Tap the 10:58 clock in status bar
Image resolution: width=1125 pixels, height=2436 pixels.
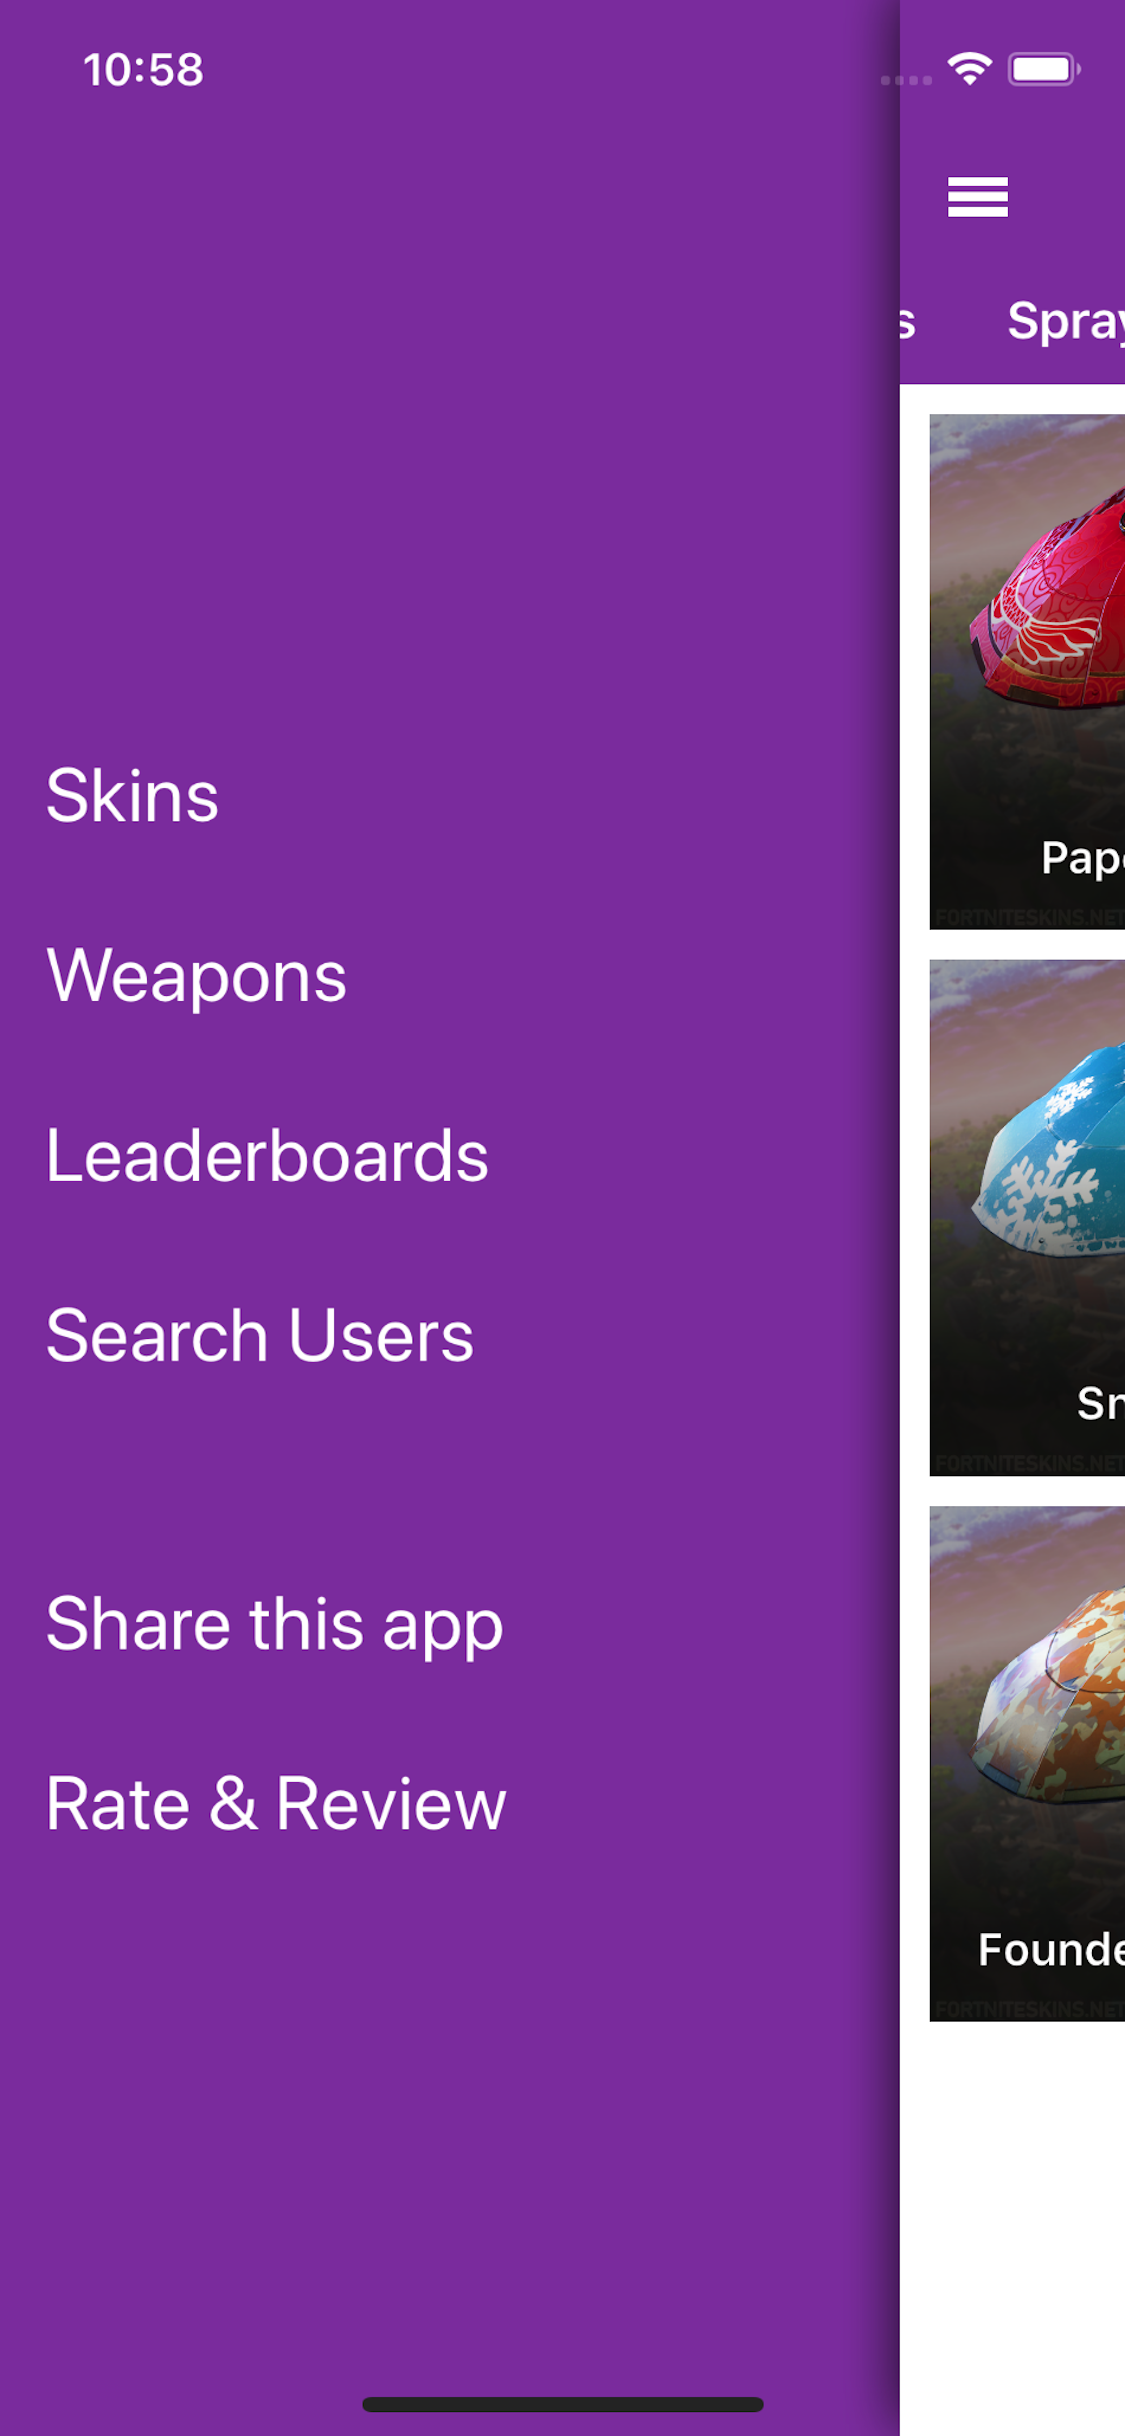coord(143,70)
